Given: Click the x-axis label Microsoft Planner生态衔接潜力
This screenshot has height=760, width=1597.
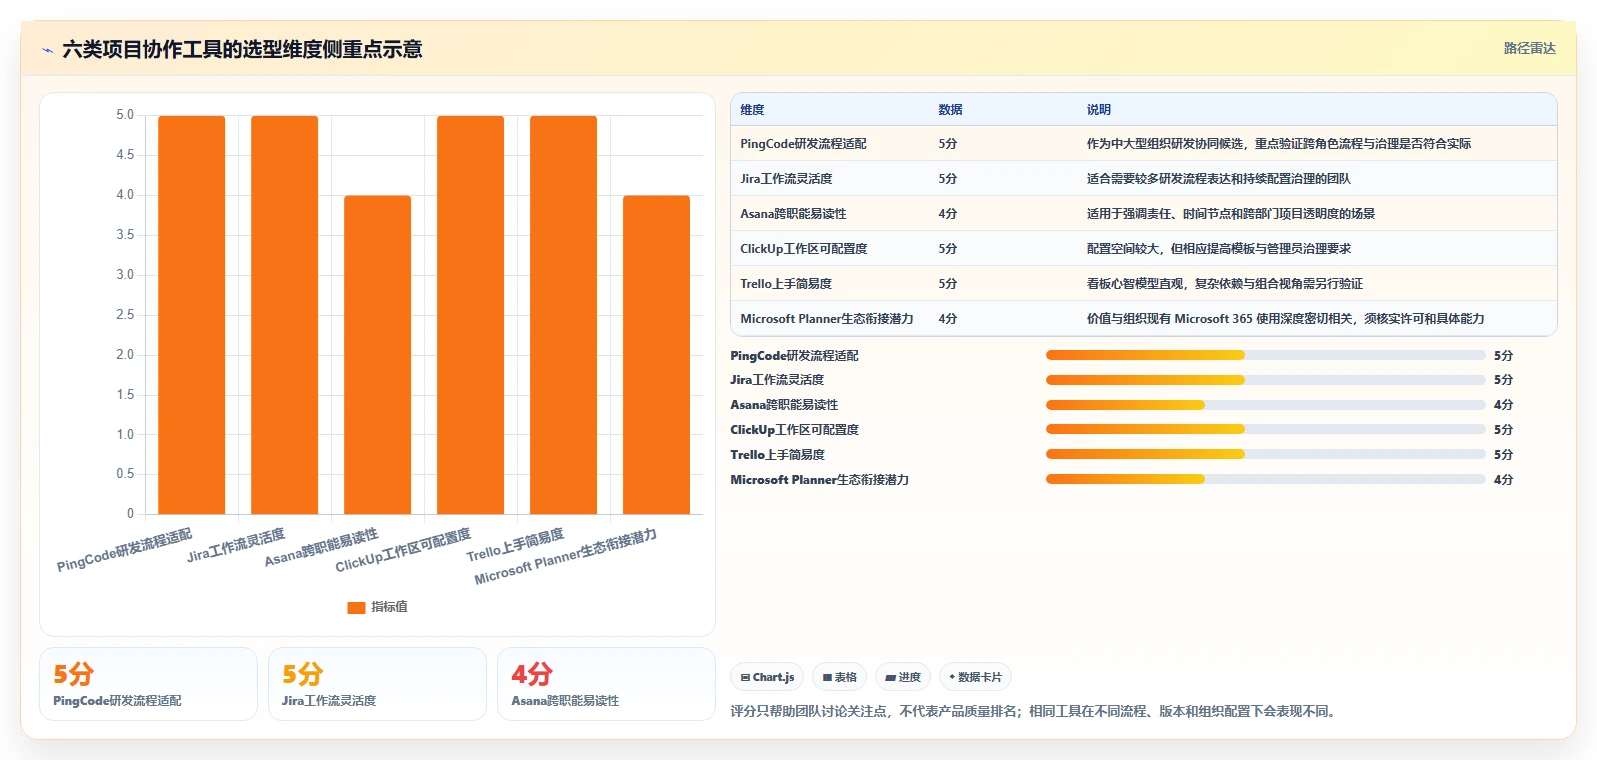Looking at the screenshot, I should tap(565, 557).
